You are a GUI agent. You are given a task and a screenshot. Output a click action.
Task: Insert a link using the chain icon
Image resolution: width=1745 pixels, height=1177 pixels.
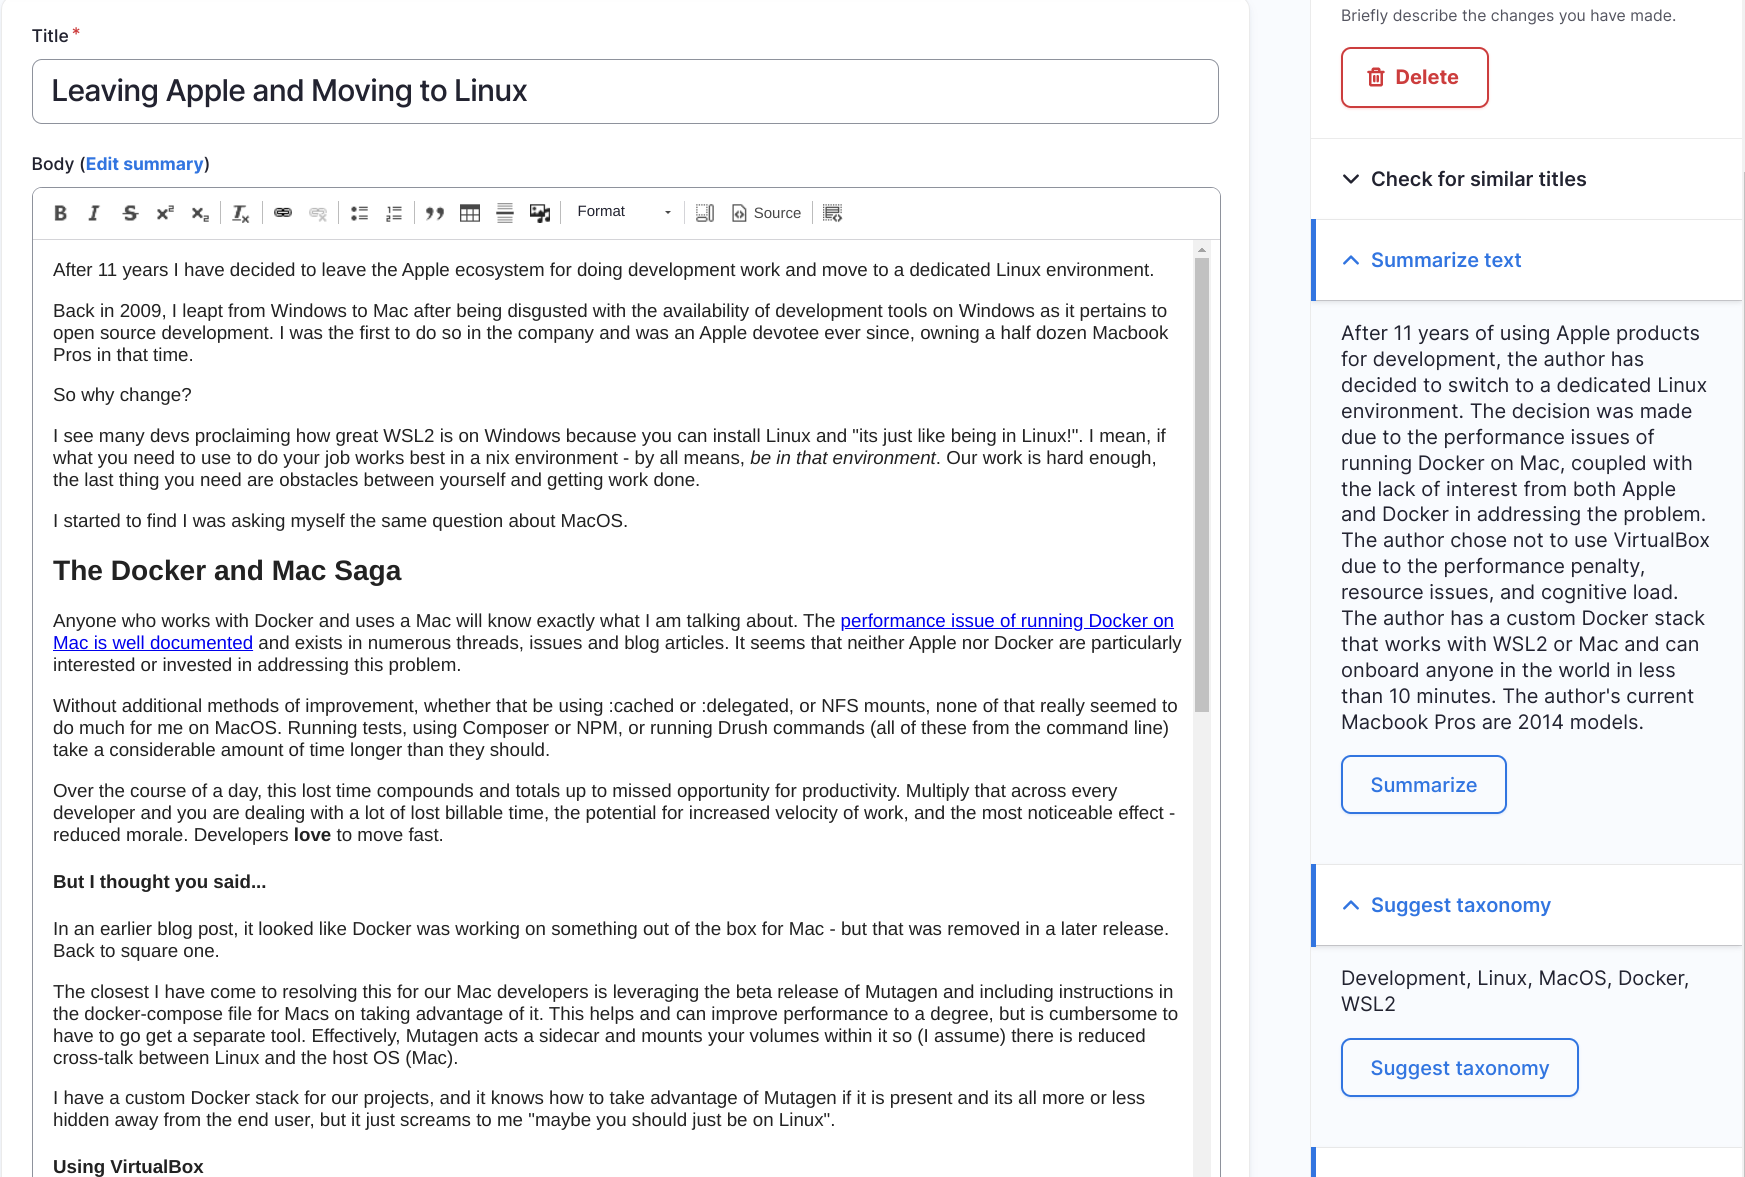(283, 212)
